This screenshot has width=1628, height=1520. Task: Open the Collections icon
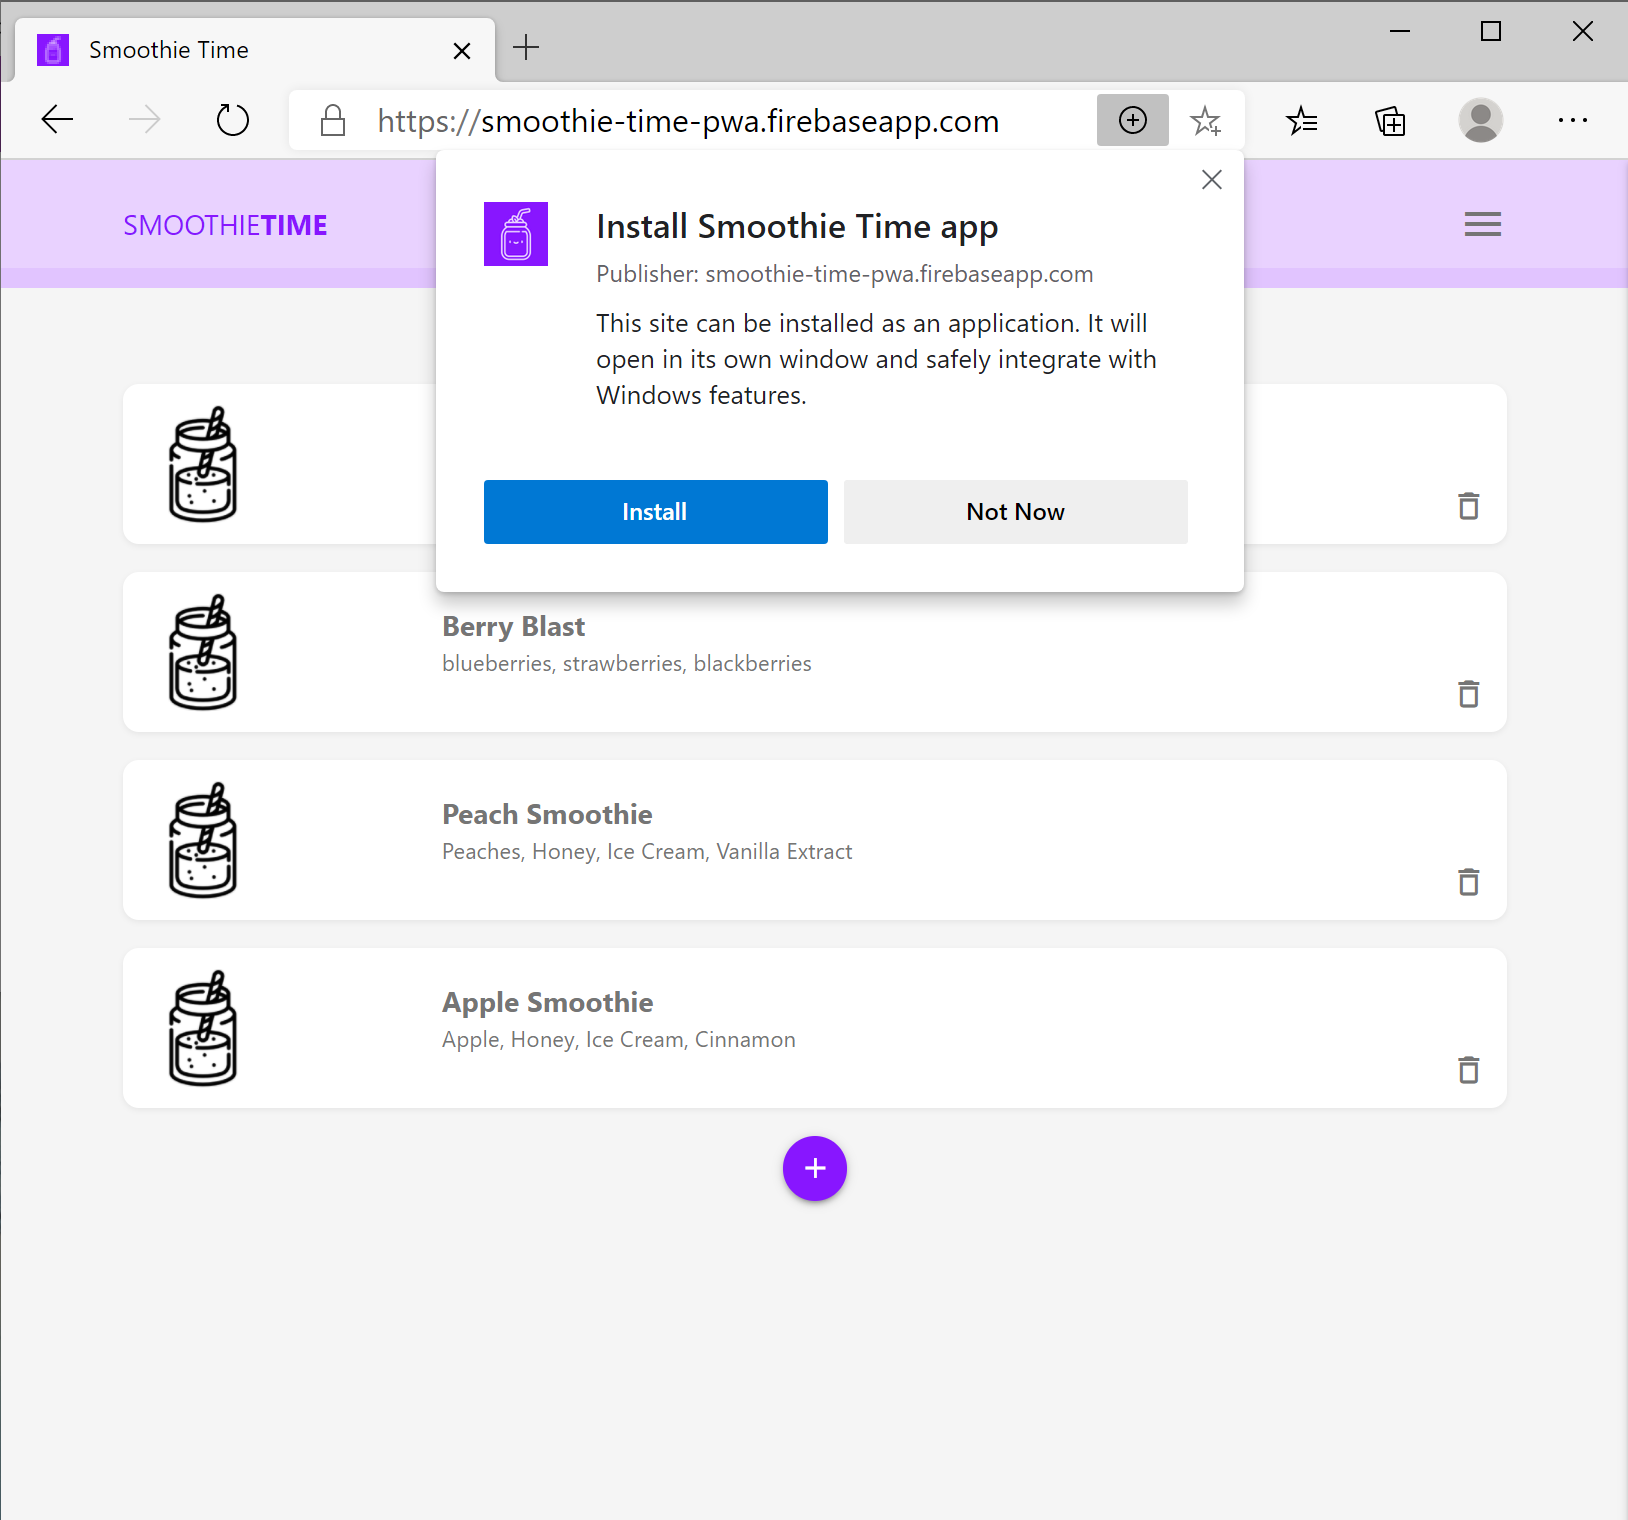click(1390, 121)
